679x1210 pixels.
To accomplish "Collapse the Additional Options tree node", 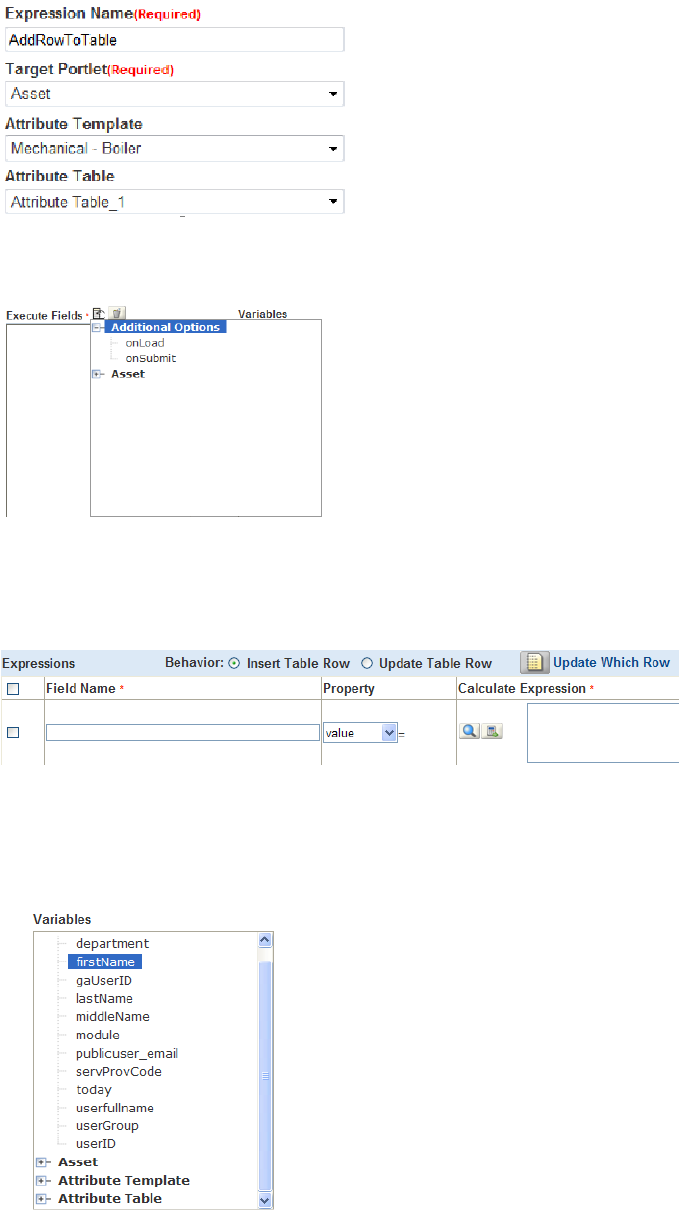I will click(97, 327).
